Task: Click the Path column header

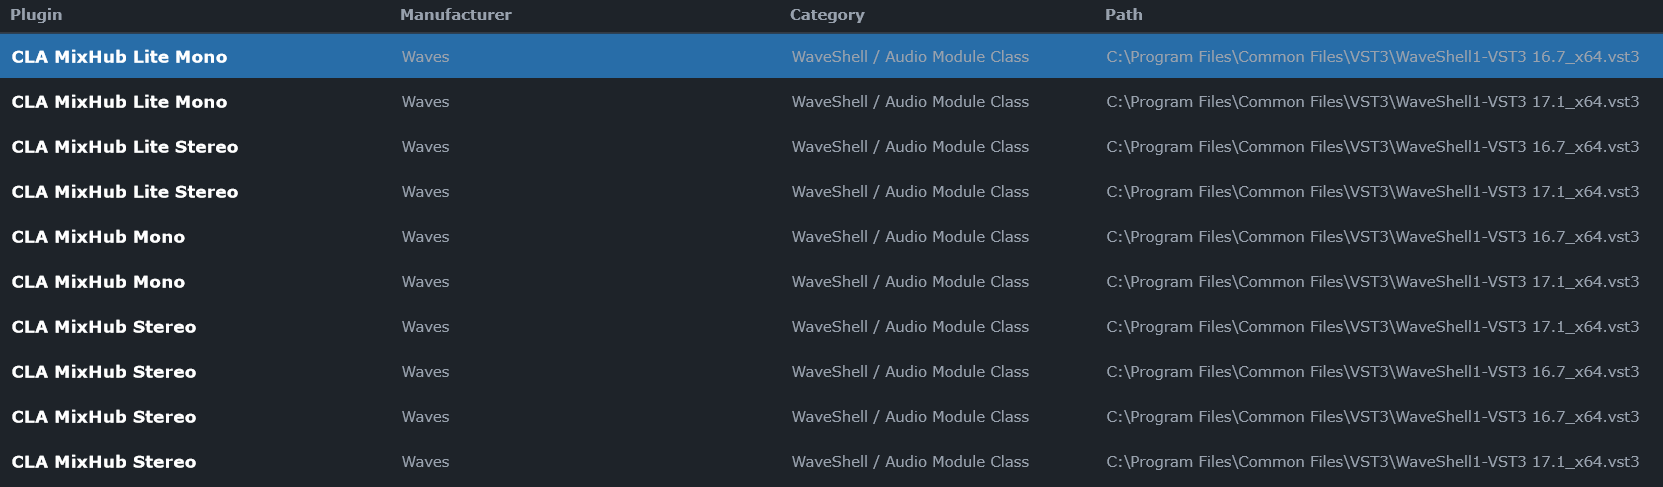Action: tap(1124, 15)
